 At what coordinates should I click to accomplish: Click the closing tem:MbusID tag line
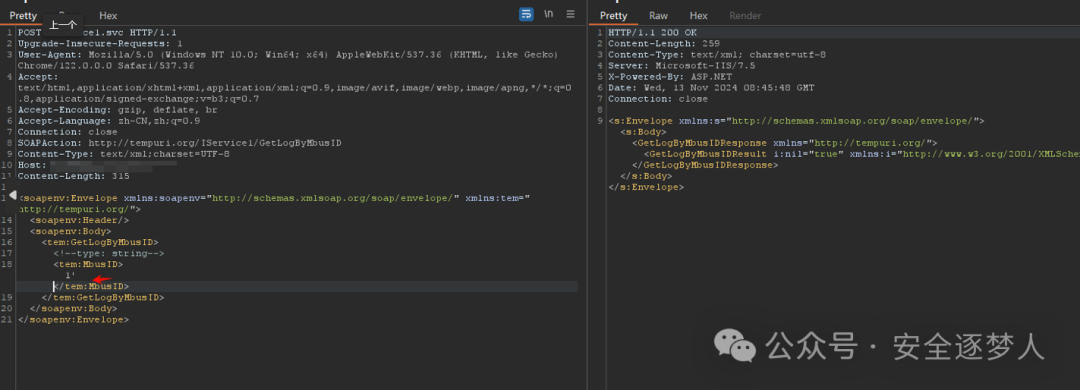pyautogui.click(x=91, y=286)
